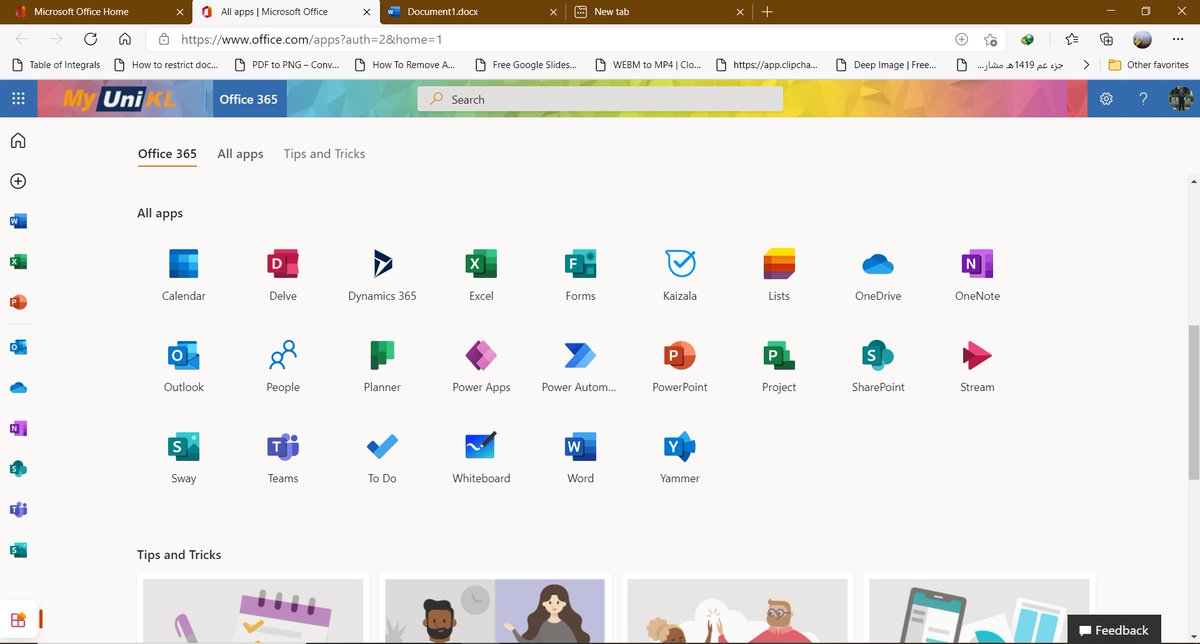Open Power Apps
Image resolution: width=1200 pixels, height=644 pixels.
click(x=481, y=365)
